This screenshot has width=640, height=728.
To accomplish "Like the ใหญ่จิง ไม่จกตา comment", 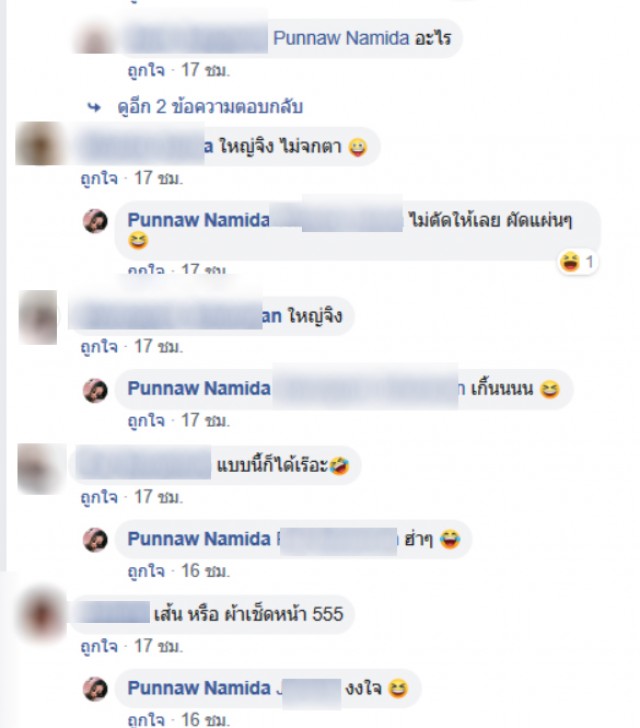I will 99,179.
